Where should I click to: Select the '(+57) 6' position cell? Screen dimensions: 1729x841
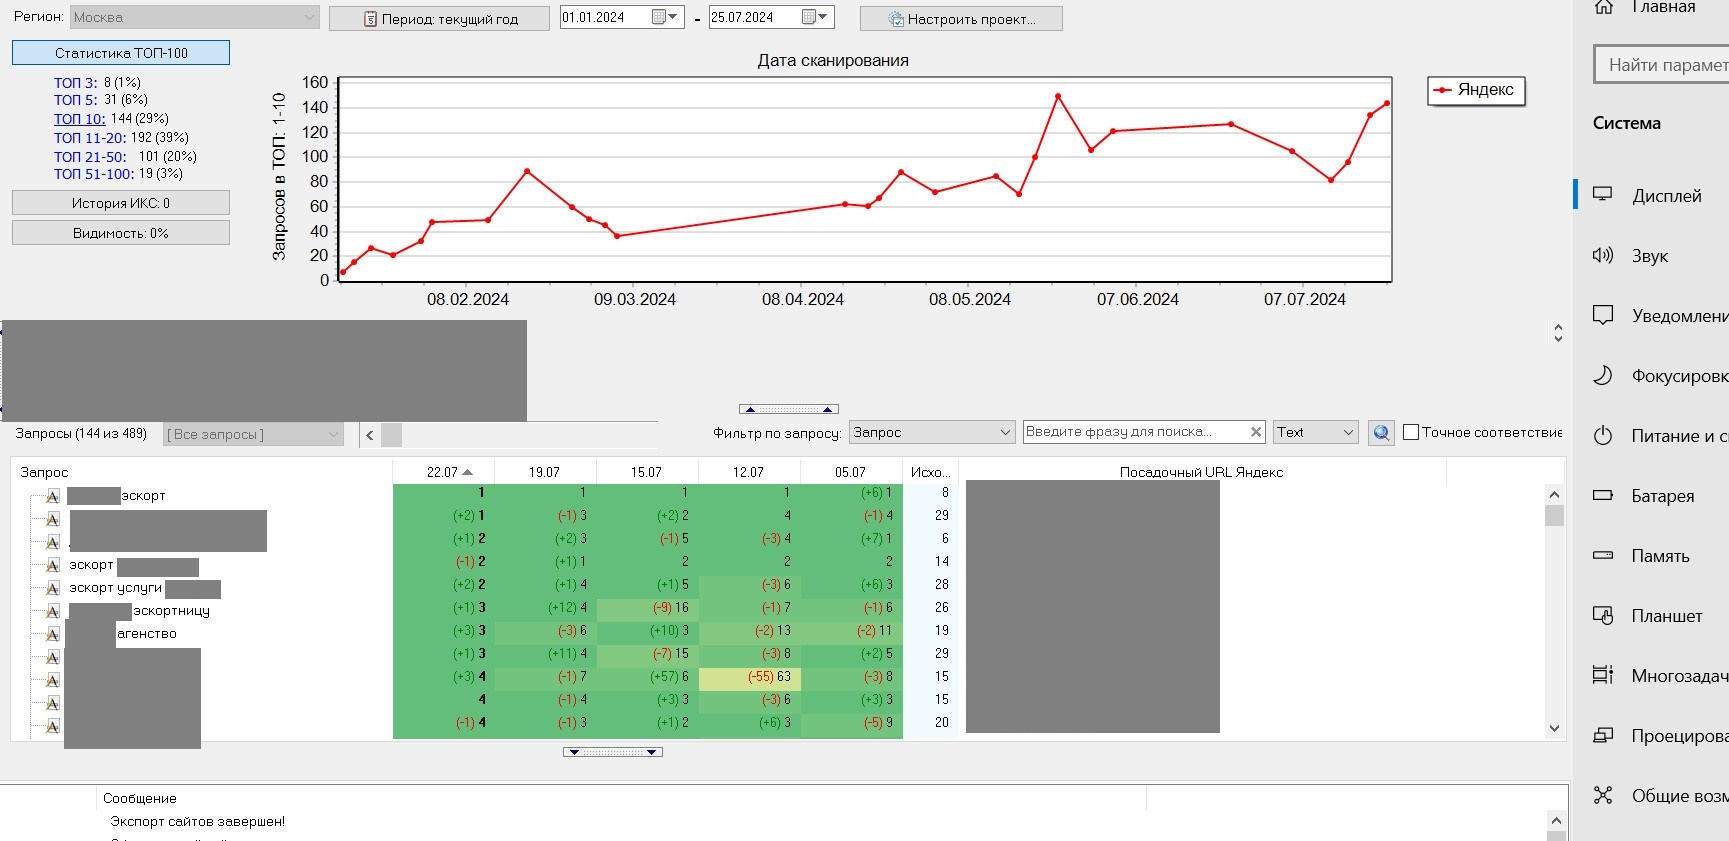coord(648,677)
